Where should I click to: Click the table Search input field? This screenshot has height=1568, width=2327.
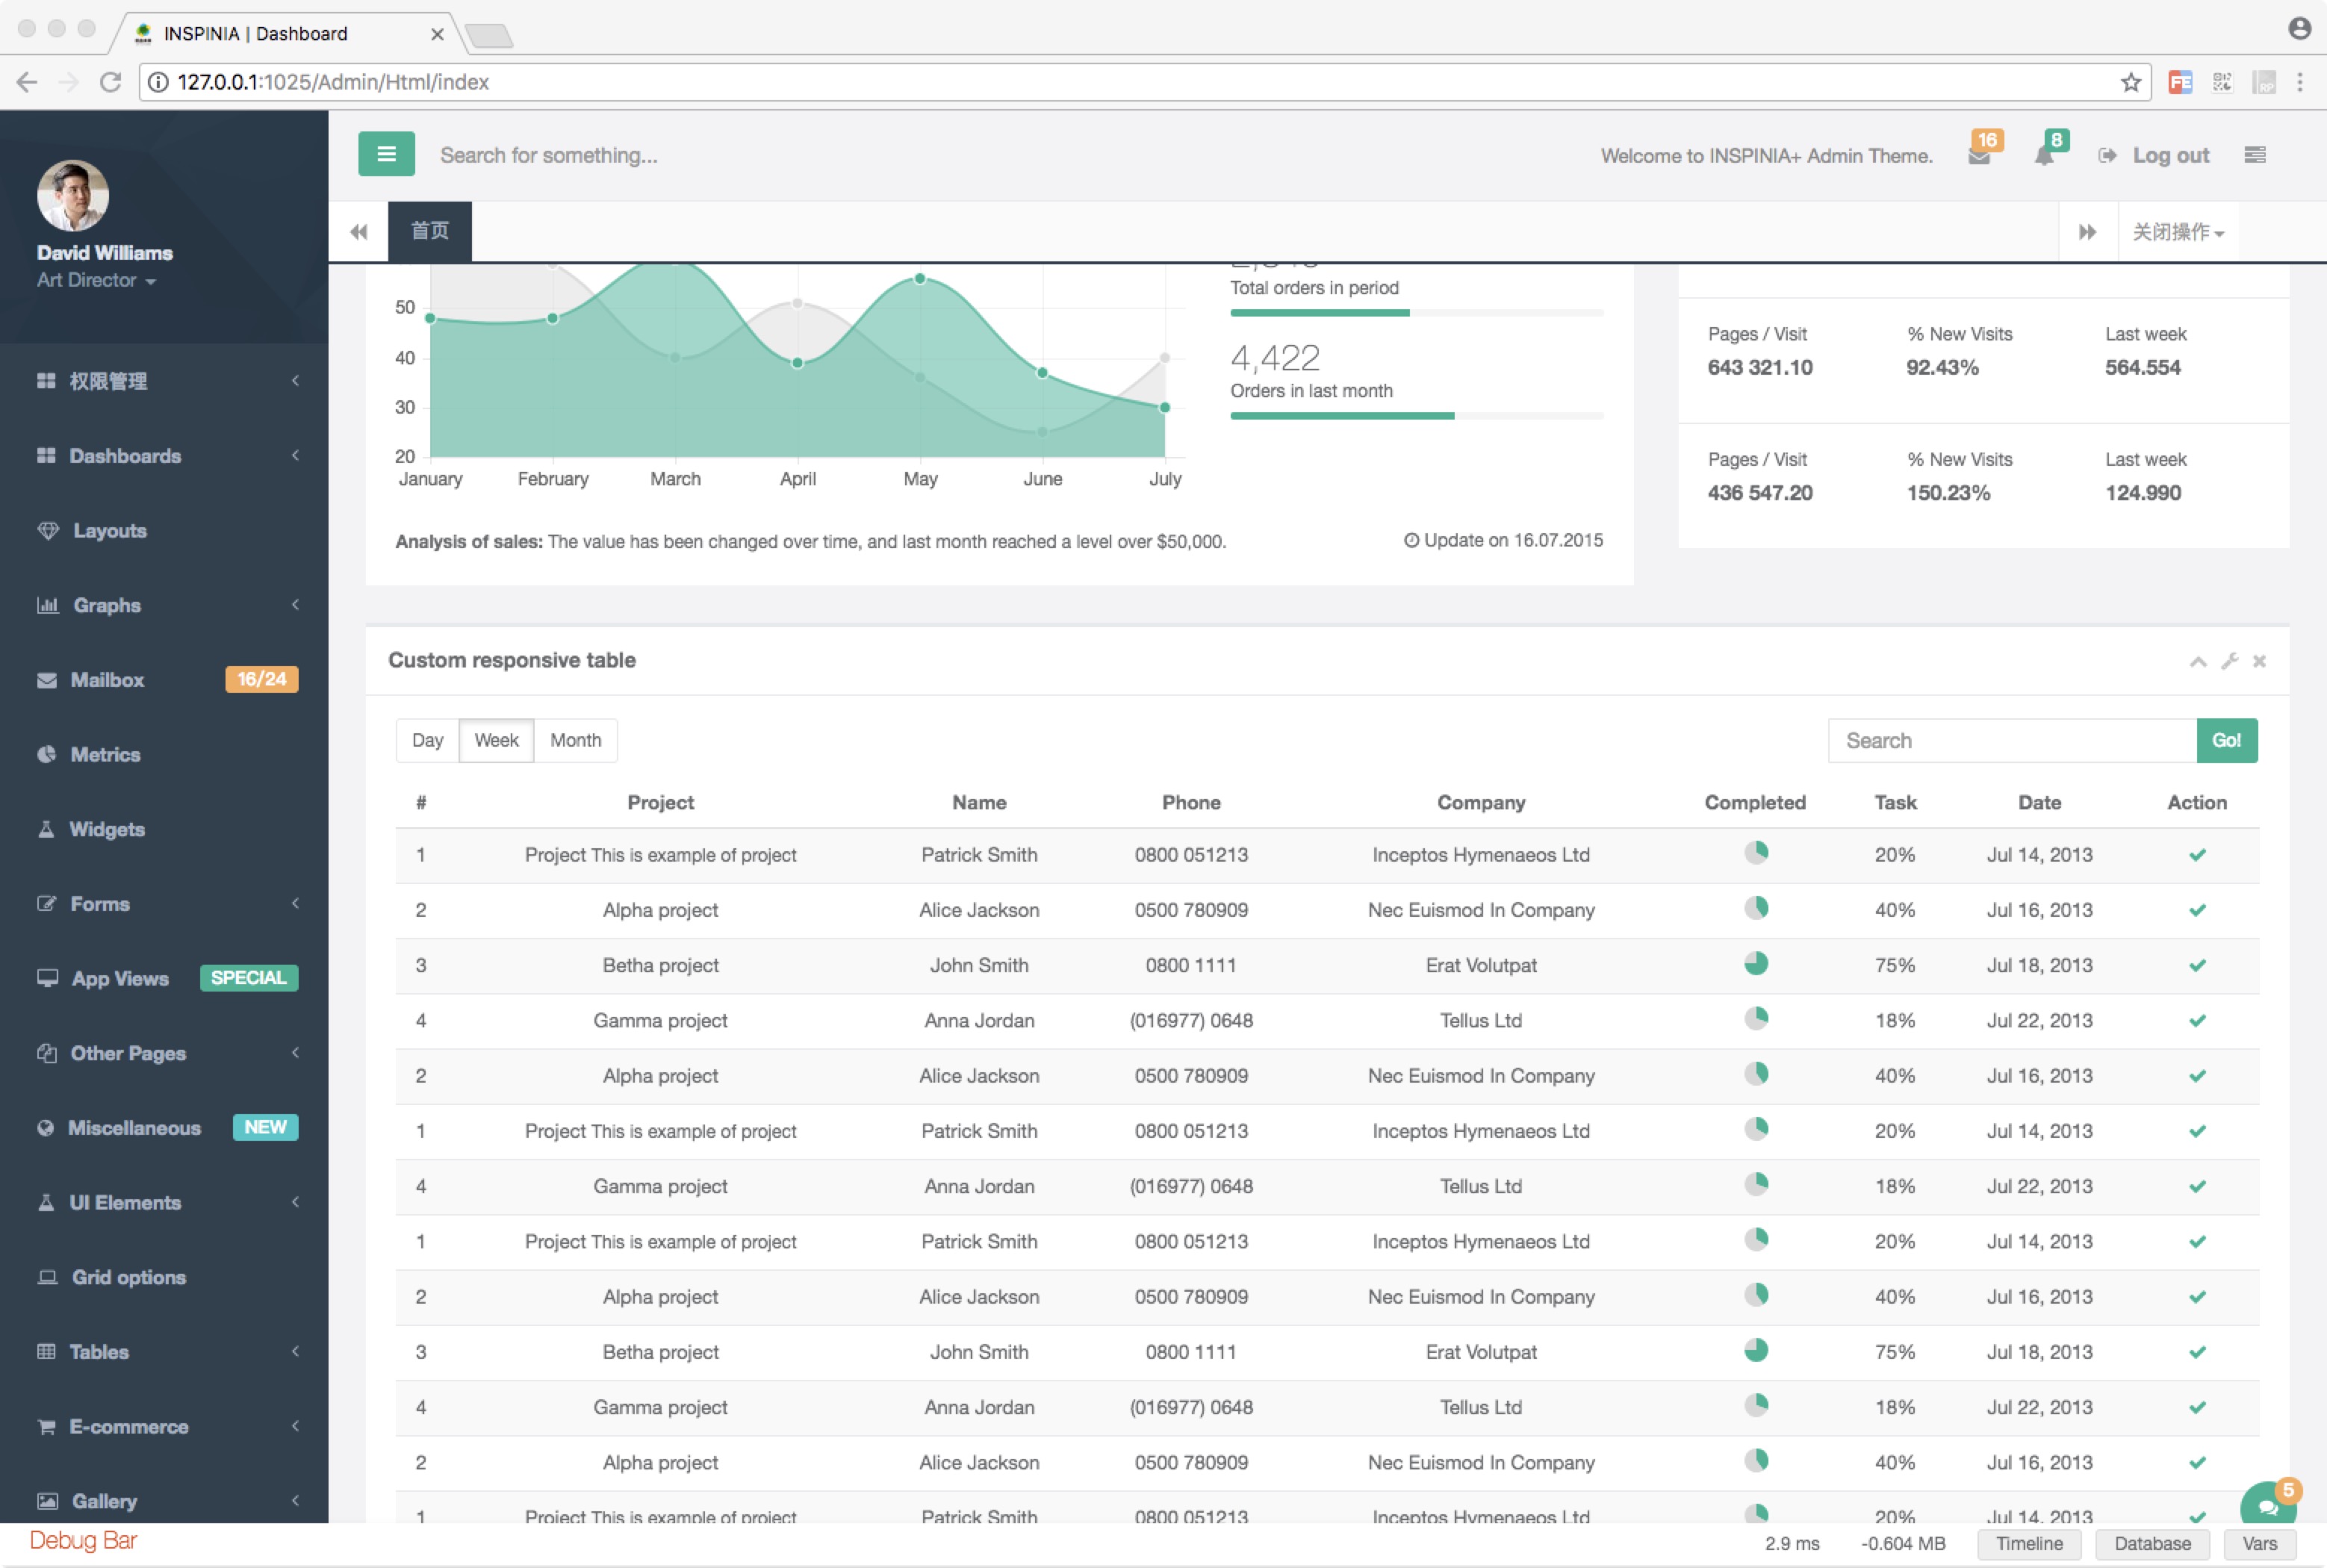(2010, 741)
